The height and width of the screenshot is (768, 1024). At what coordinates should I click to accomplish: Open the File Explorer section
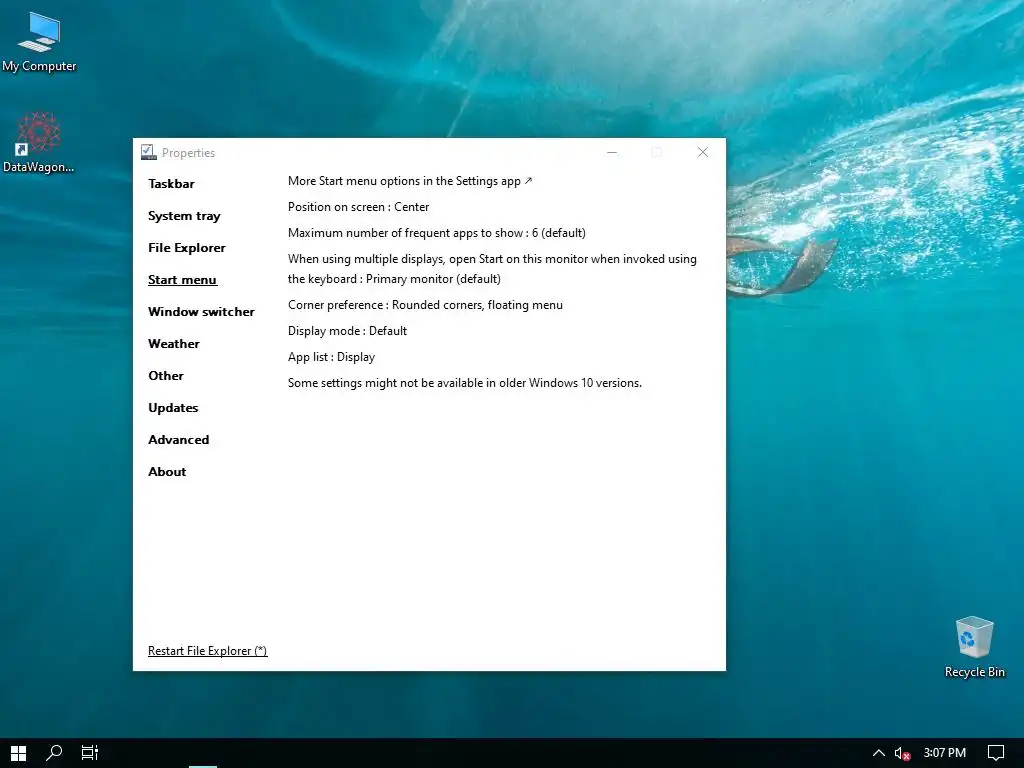coord(187,248)
